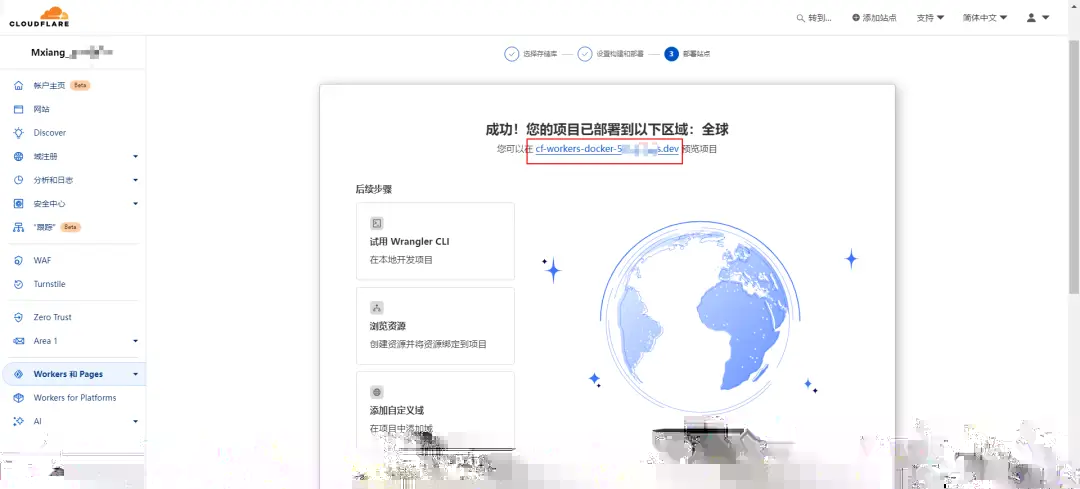The width and height of the screenshot is (1080, 489).
Task: Open the 添加自定义域 card
Action: click(x=435, y=410)
